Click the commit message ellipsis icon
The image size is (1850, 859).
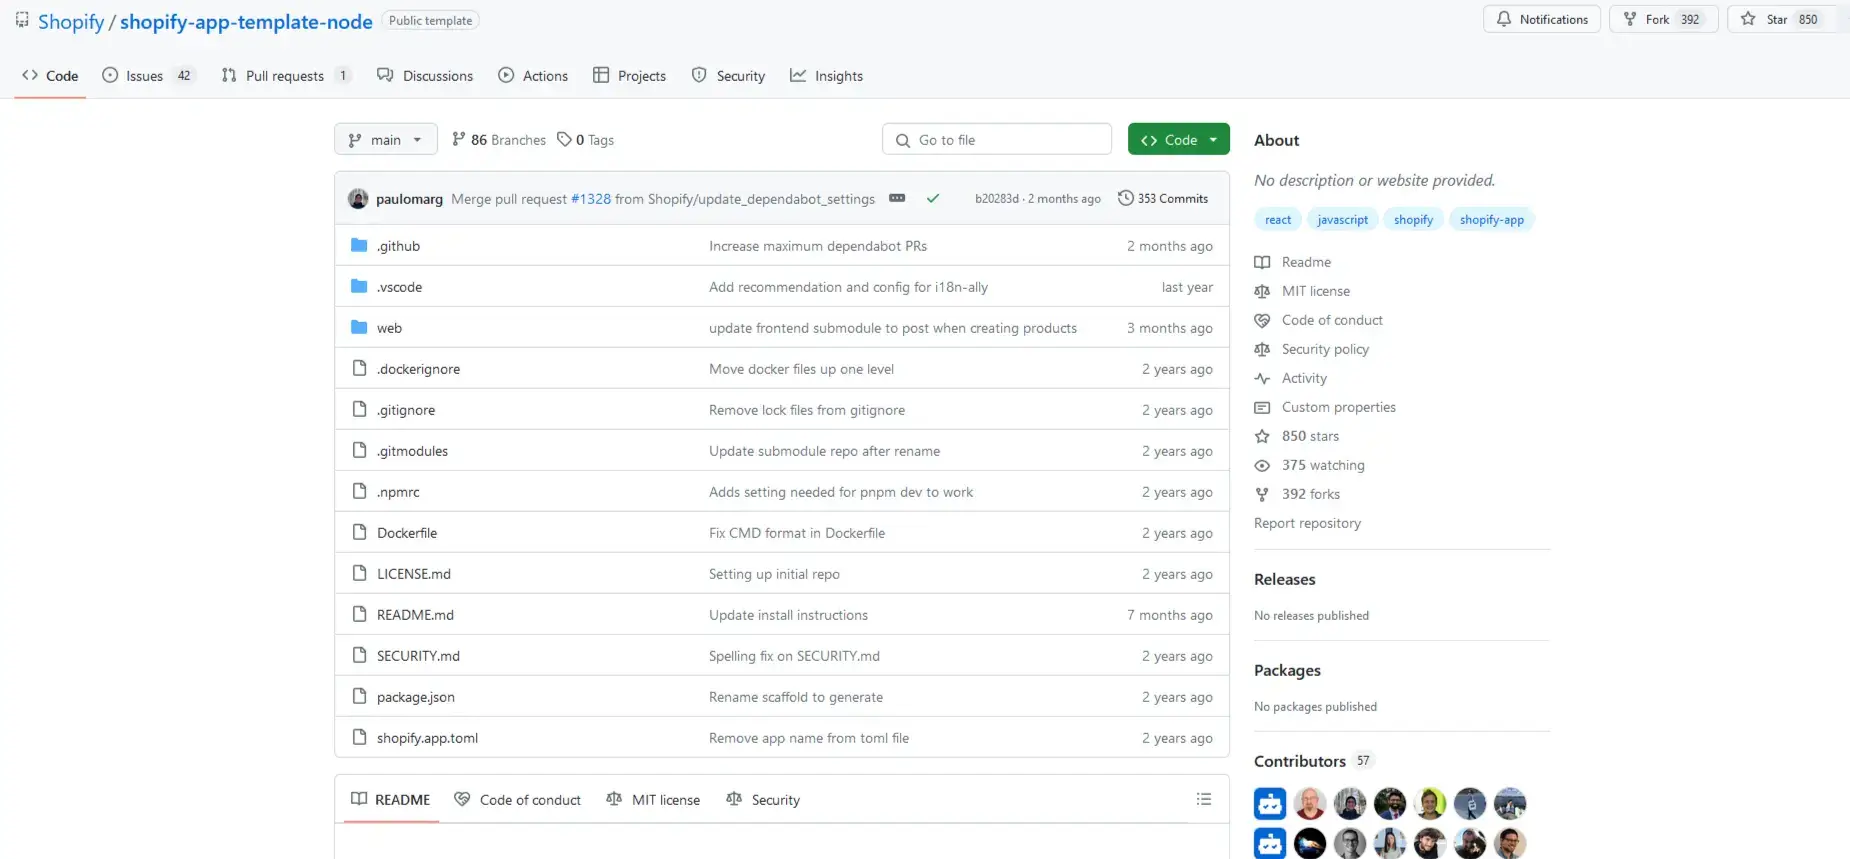click(897, 198)
